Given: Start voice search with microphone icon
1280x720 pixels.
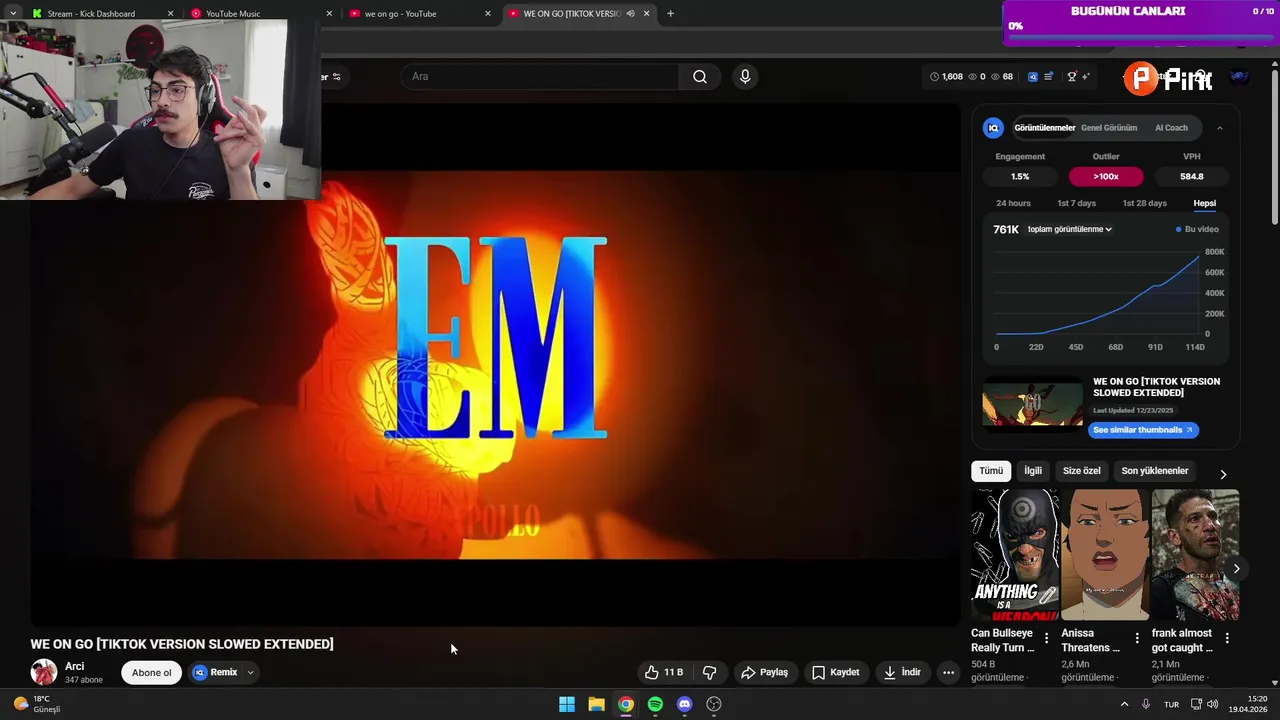Looking at the screenshot, I should [745, 77].
